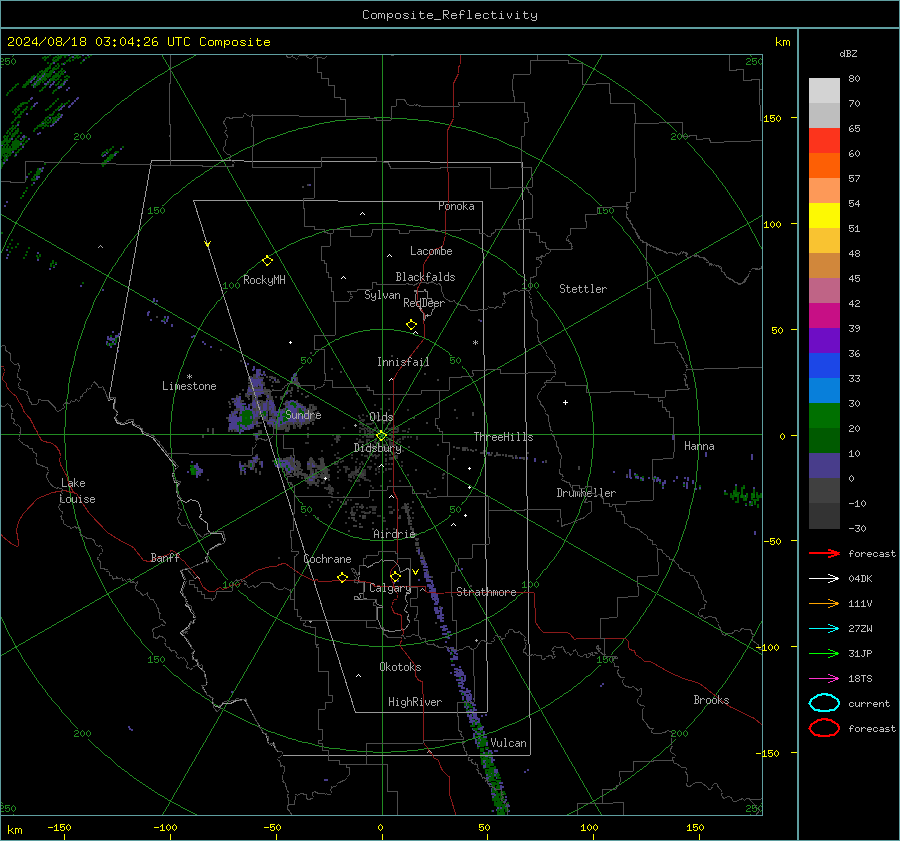Click the Composite_Reflectivity title
900x841 pixels.
point(450,15)
